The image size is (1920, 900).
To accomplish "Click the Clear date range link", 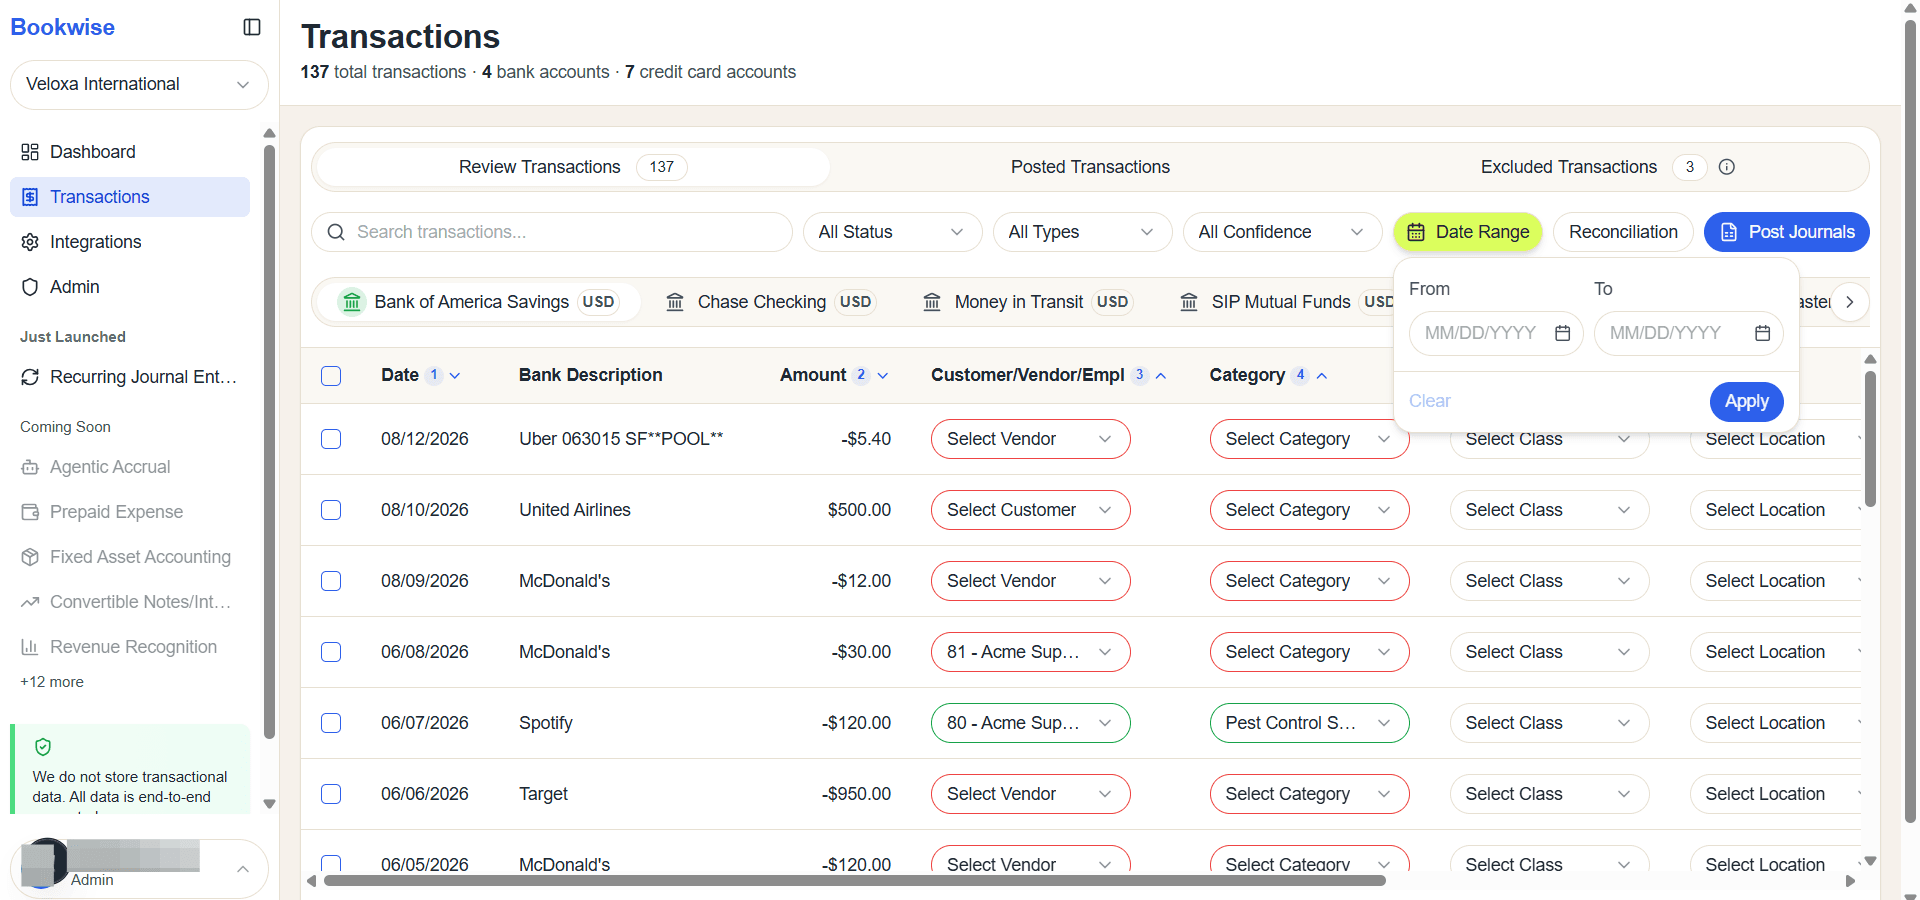I will 1429,401.
